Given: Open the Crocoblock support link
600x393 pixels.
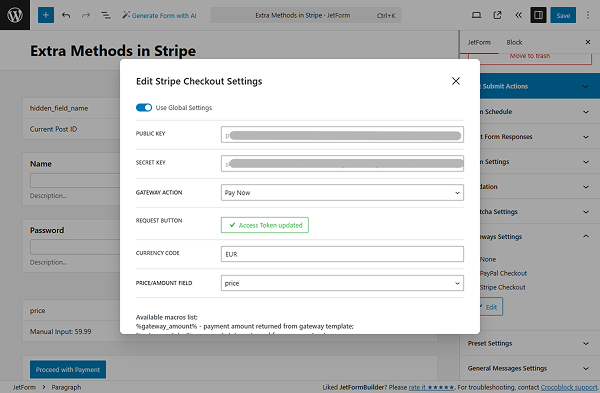Looking at the screenshot, I should [569, 387].
